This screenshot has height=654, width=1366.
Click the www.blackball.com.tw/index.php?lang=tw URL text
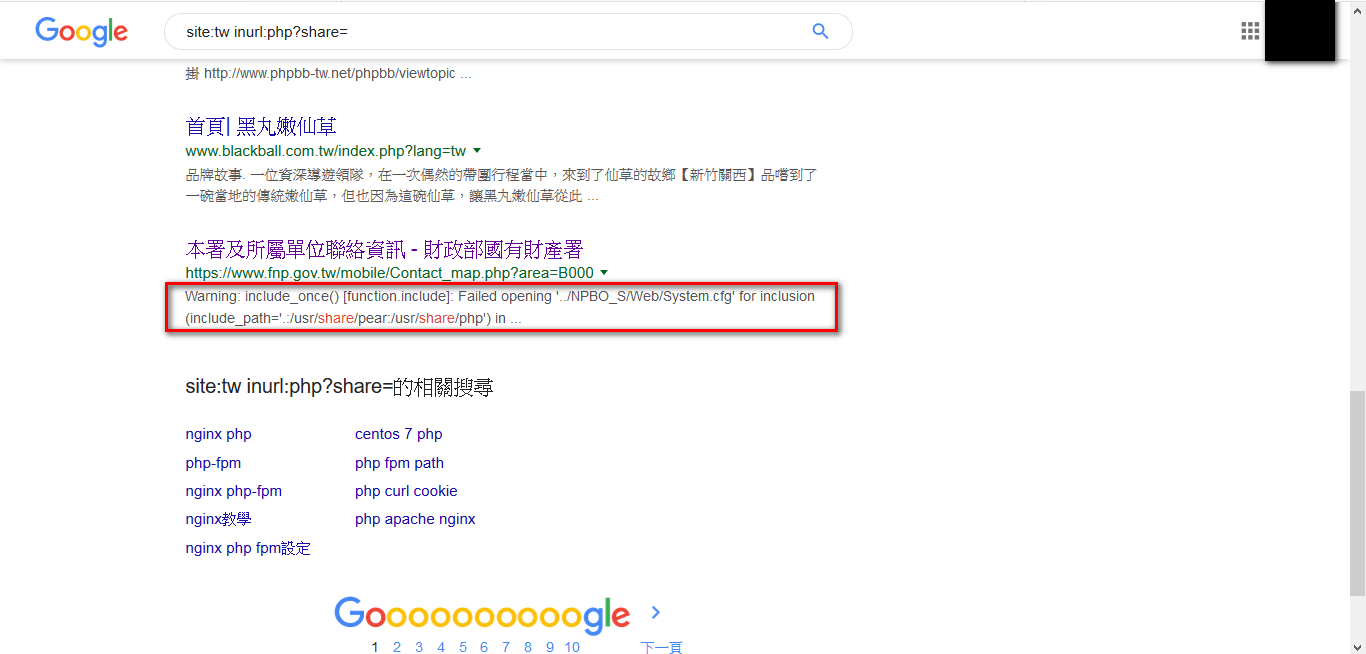[x=326, y=151]
